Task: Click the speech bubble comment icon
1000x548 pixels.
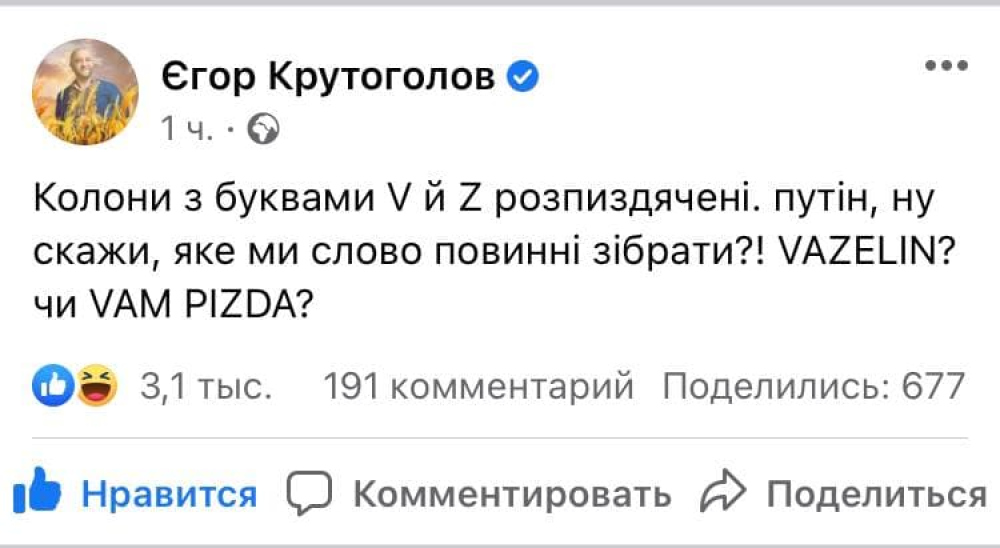Action: tap(307, 492)
